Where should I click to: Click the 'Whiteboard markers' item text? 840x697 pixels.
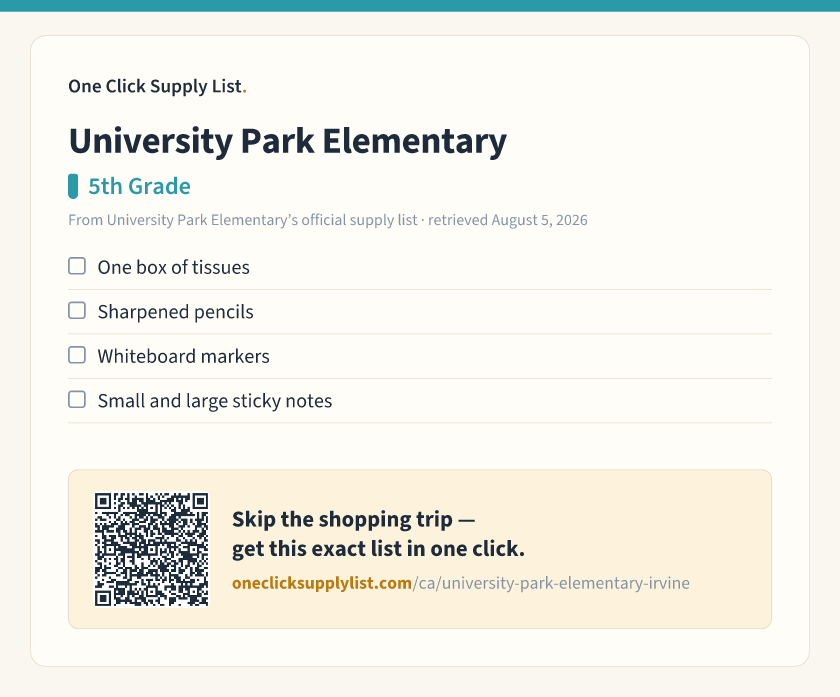pos(184,356)
